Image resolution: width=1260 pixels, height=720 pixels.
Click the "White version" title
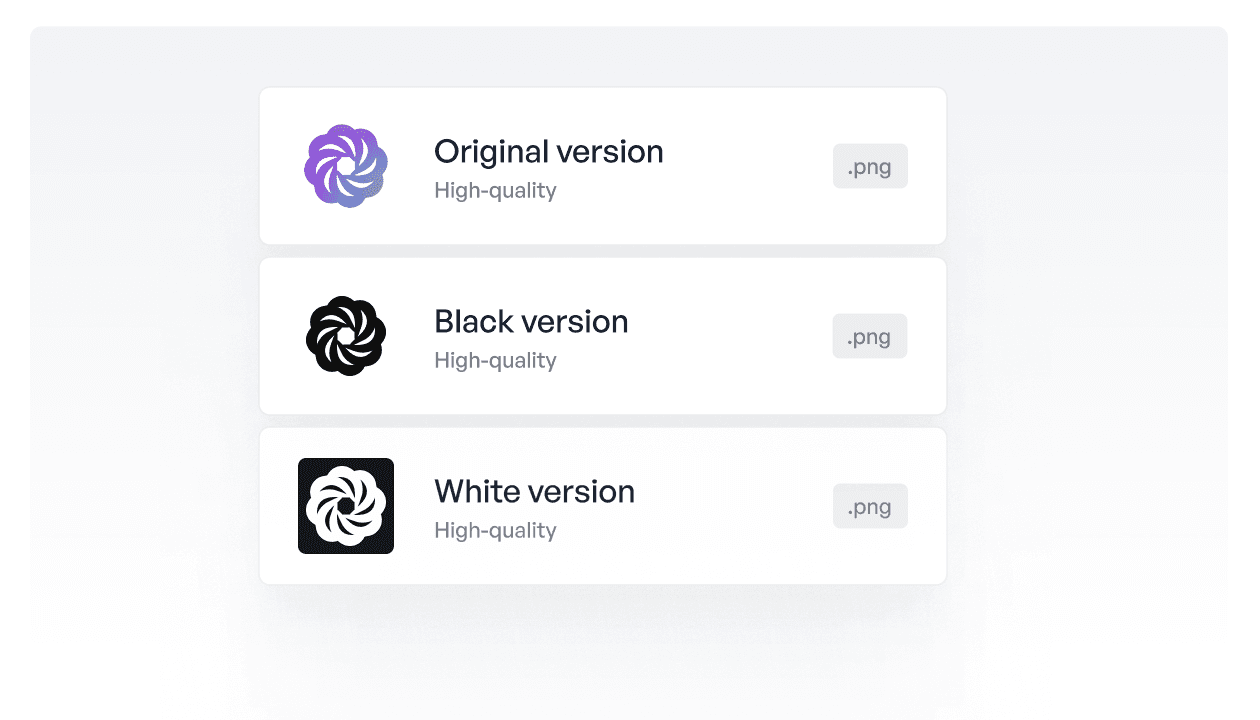pyautogui.click(x=534, y=492)
